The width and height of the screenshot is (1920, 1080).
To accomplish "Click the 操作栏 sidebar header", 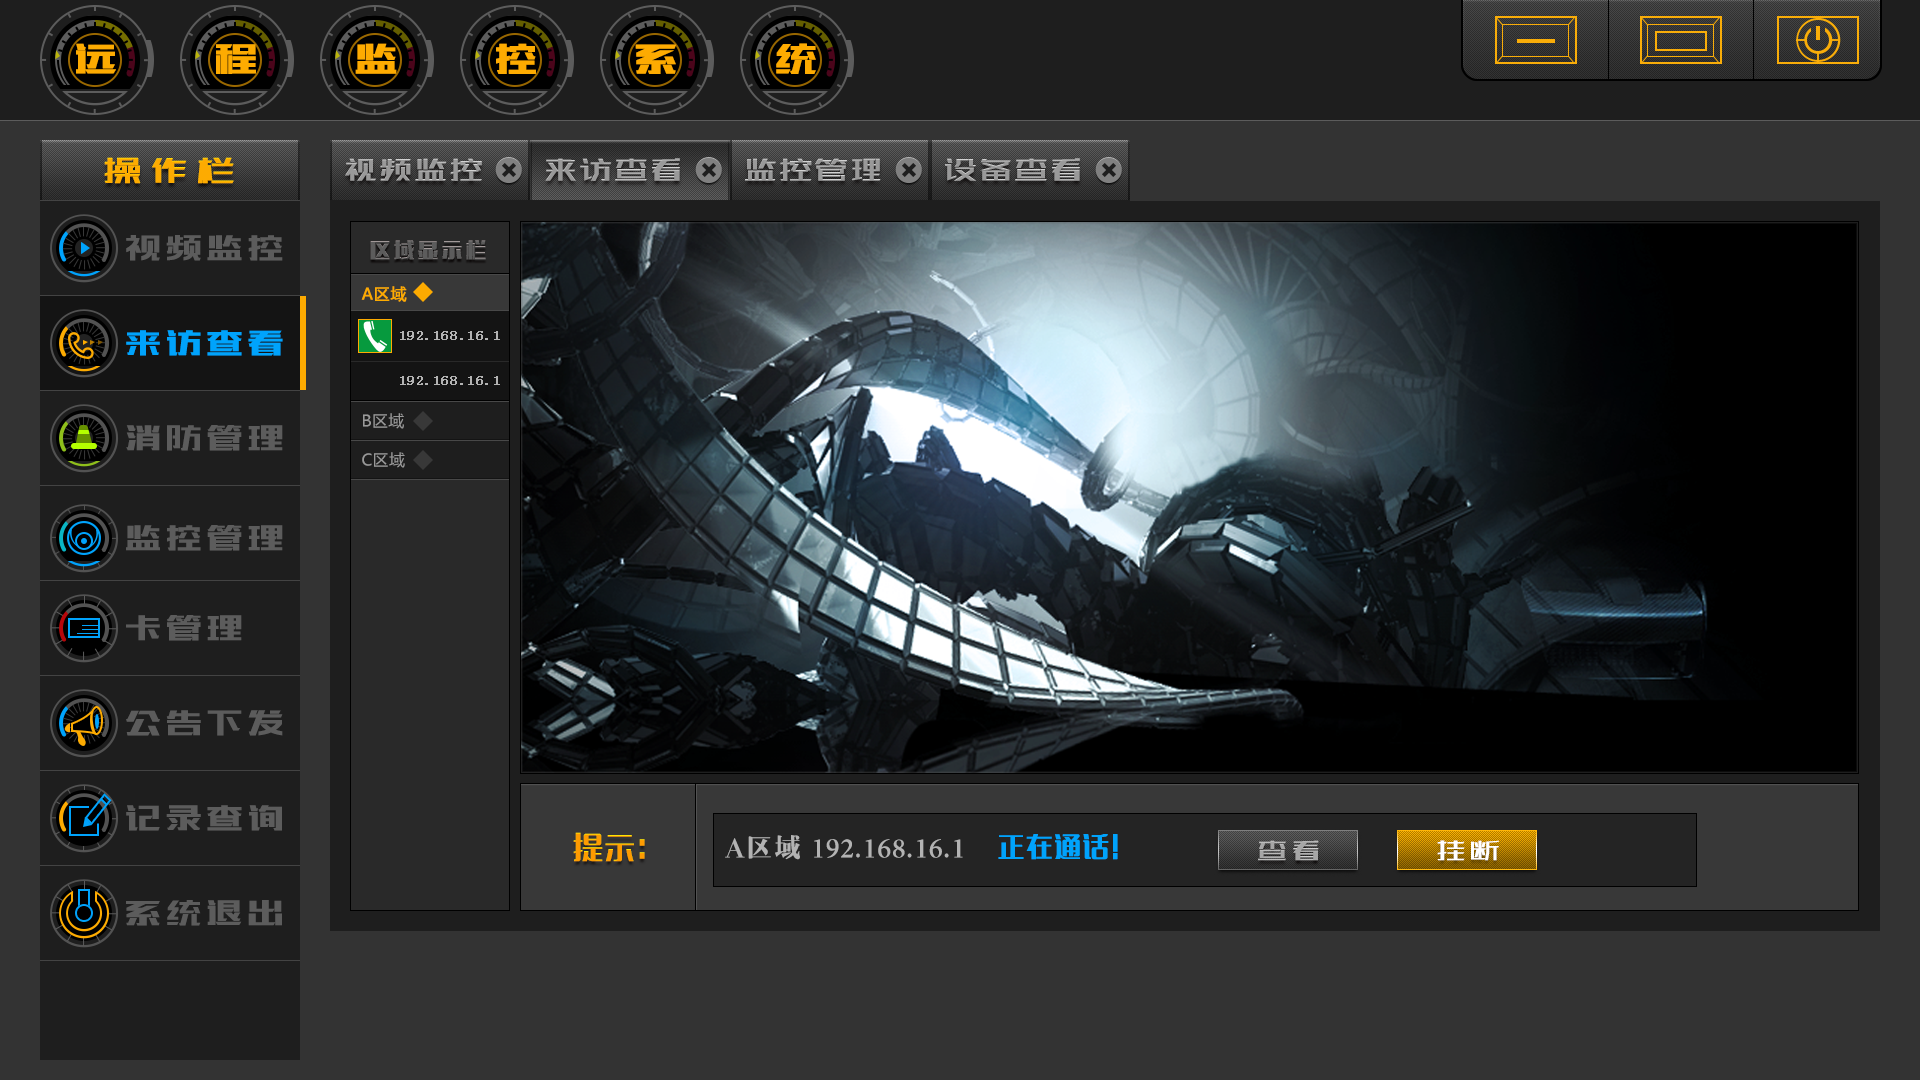I will [x=170, y=170].
